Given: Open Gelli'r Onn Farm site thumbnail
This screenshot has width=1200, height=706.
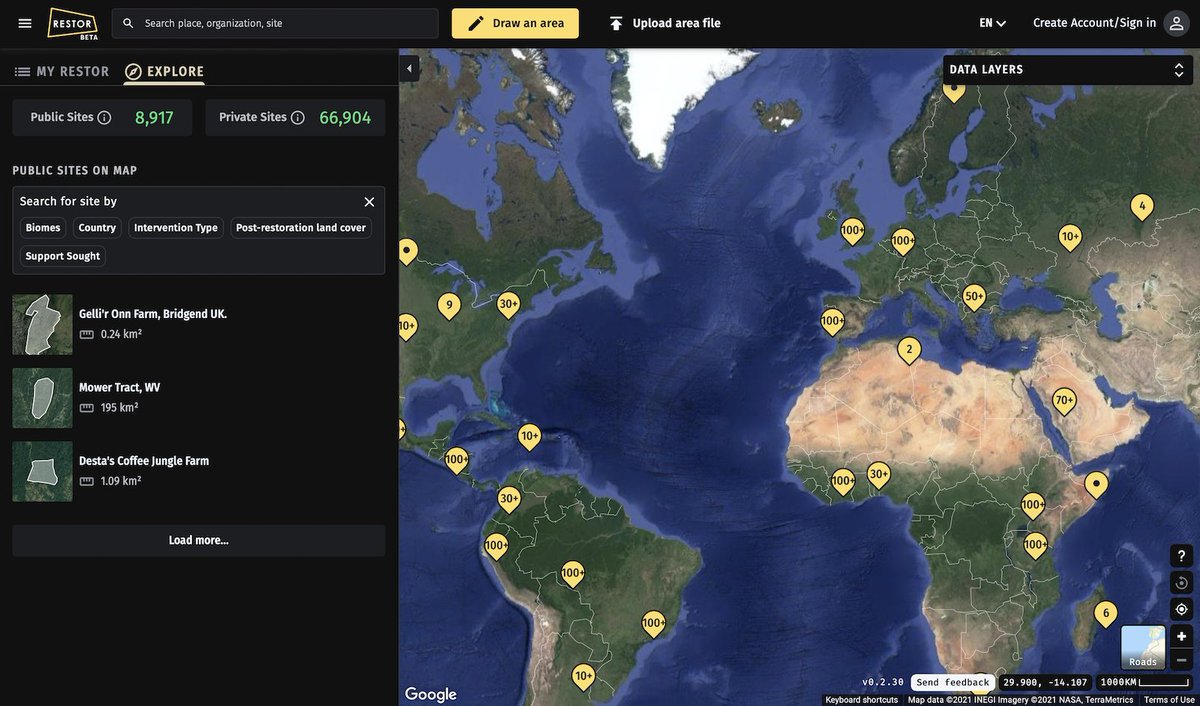Looking at the screenshot, I should tap(42, 324).
